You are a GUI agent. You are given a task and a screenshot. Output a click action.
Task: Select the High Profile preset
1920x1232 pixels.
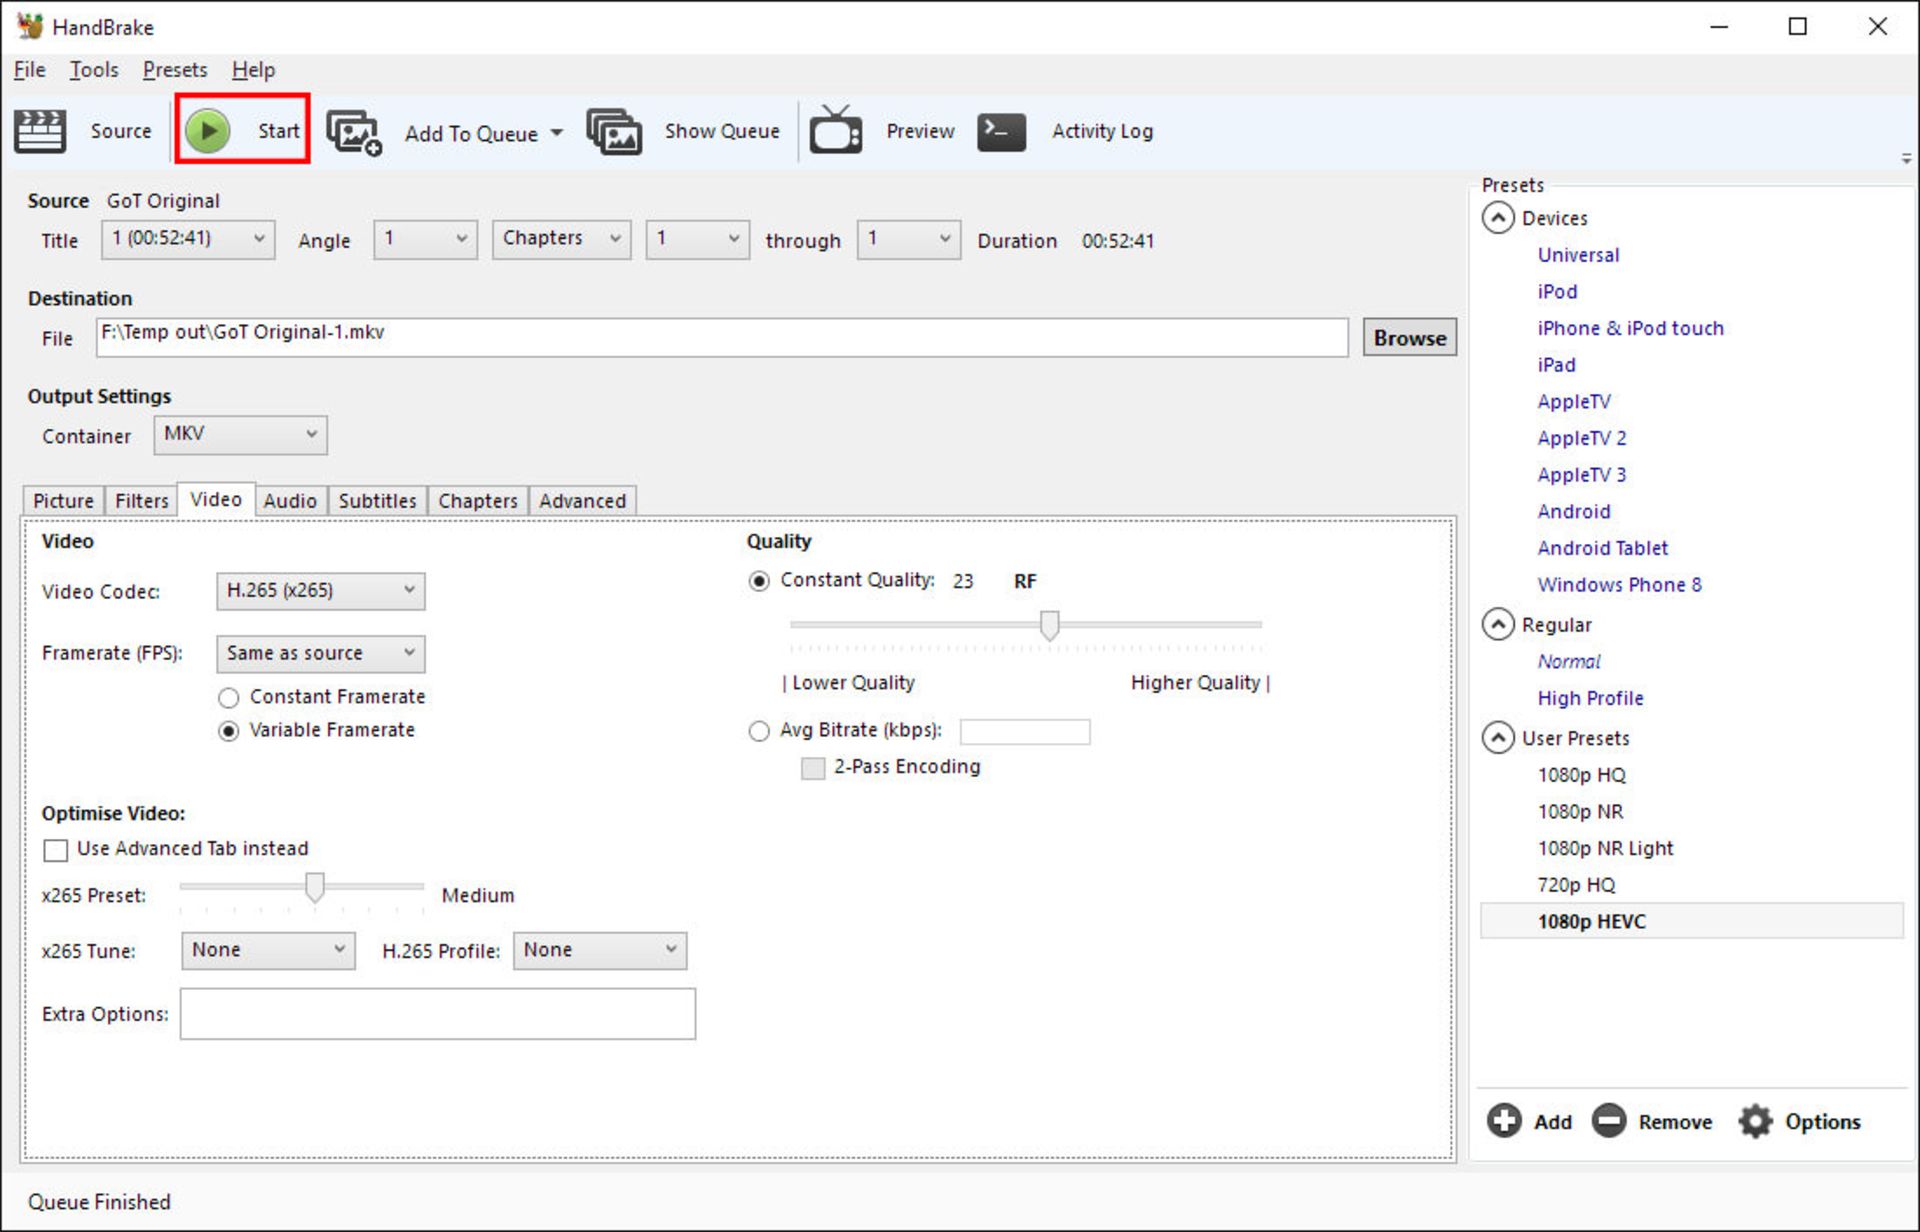pos(1590,698)
